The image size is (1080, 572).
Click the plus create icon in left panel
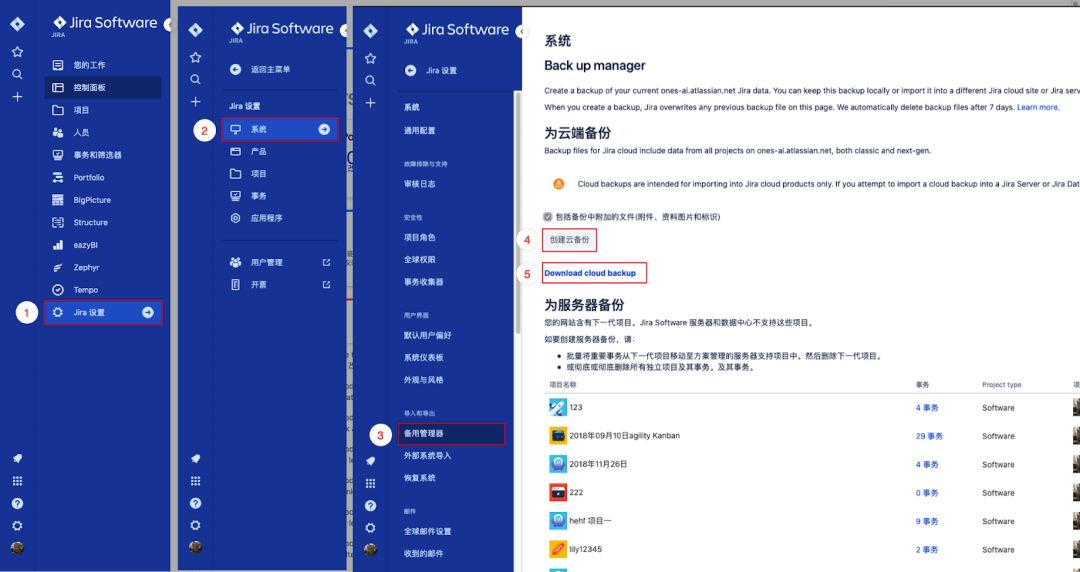click(17, 97)
